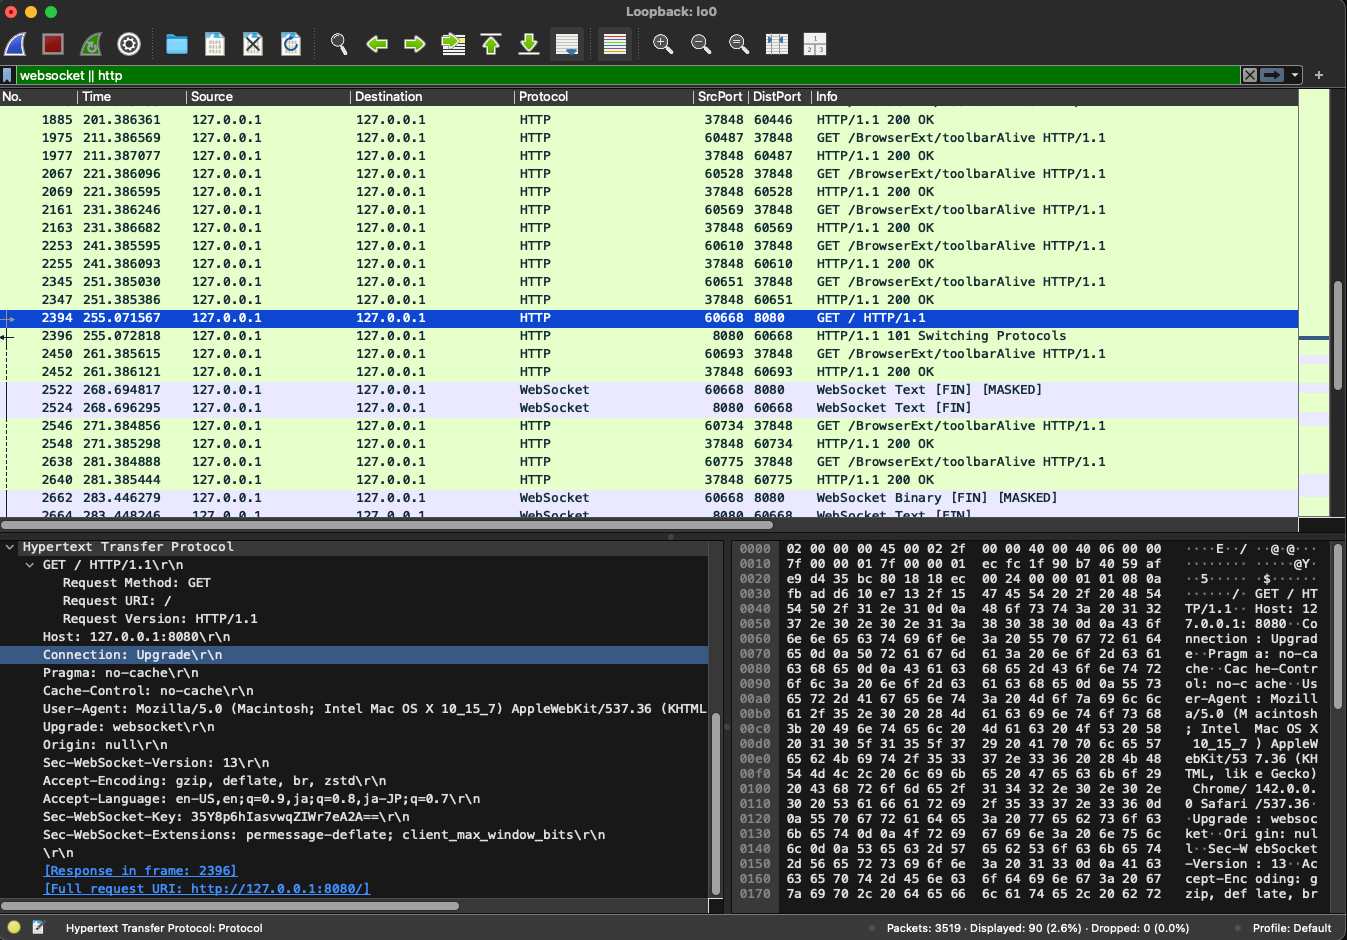Restart the current capture
The height and width of the screenshot is (940, 1347).
coord(91,44)
